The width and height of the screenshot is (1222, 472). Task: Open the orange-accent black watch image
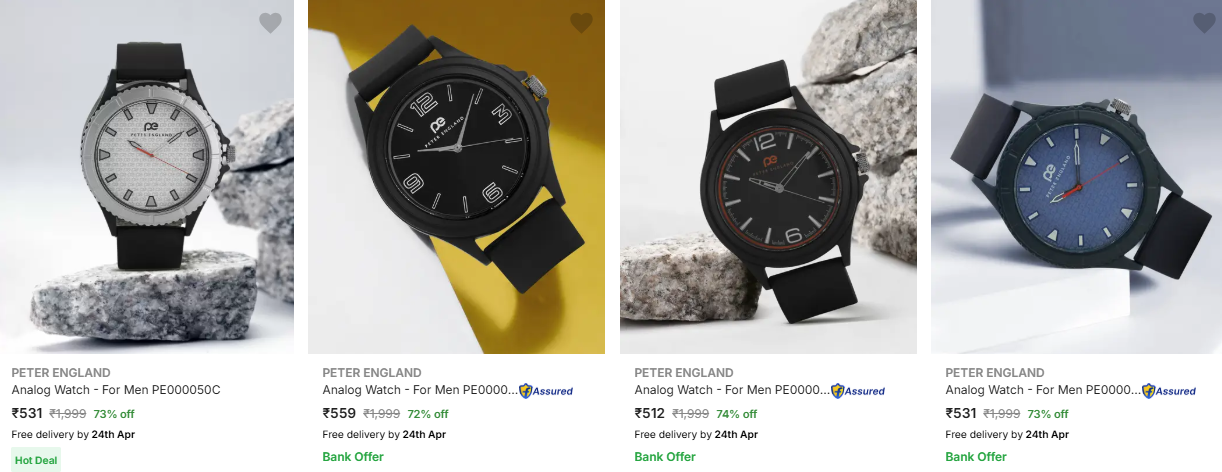tap(768, 176)
